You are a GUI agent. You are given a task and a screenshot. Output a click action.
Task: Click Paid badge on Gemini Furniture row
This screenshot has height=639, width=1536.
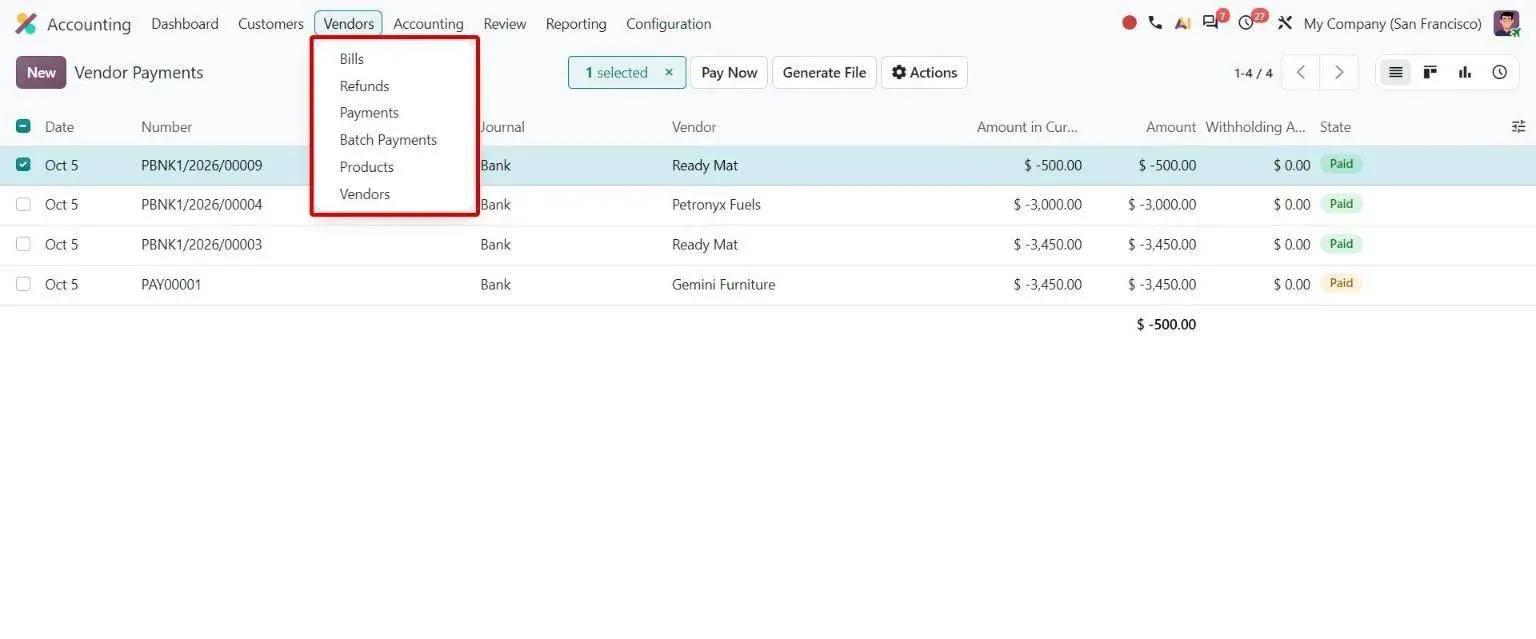click(x=1341, y=283)
